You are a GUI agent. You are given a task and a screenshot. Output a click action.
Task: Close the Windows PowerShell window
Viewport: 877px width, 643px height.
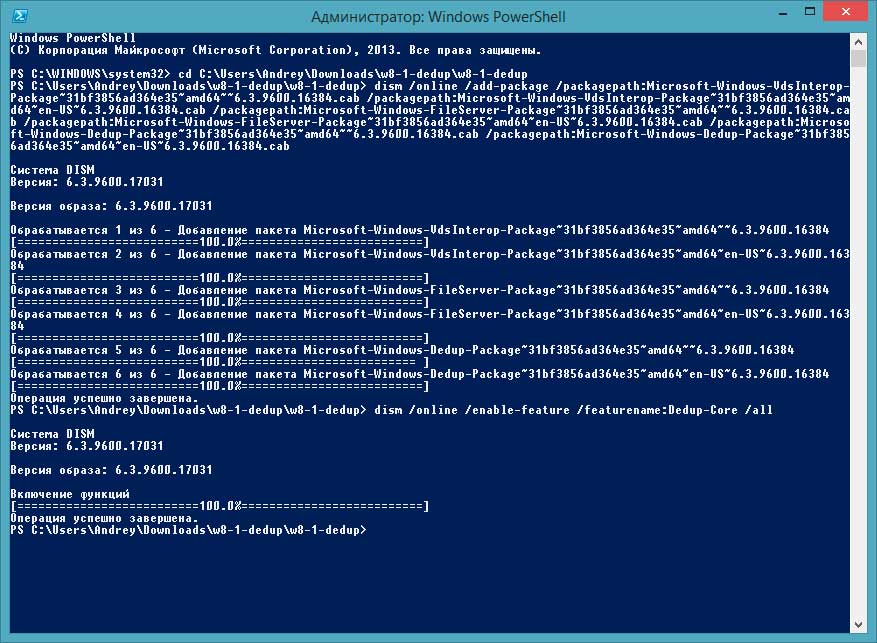pyautogui.click(x=845, y=17)
